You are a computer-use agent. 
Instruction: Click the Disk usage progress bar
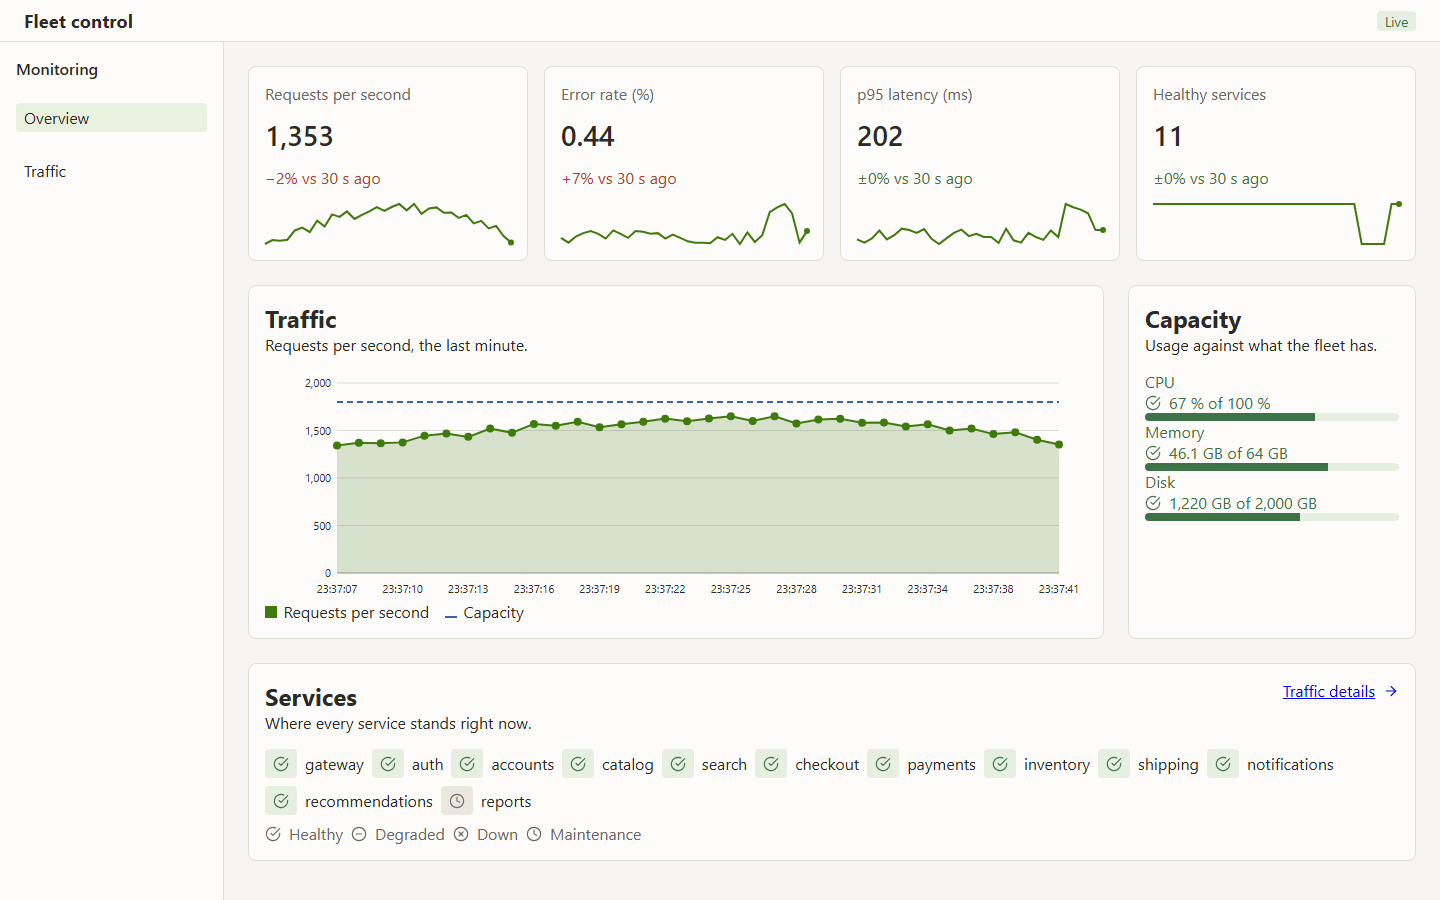(1272, 517)
